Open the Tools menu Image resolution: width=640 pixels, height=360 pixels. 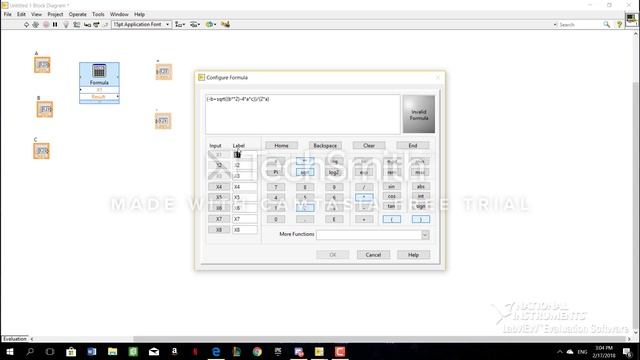(x=98, y=14)
